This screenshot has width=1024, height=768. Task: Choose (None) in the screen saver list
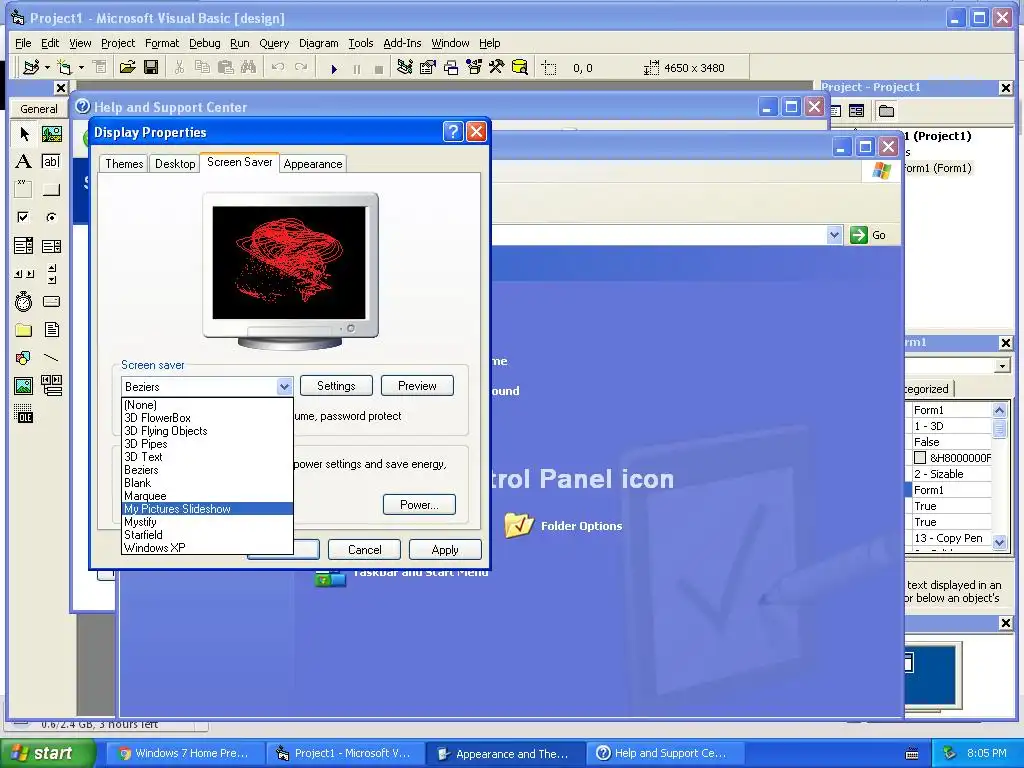pyautogui.click(x=207, y=405)
